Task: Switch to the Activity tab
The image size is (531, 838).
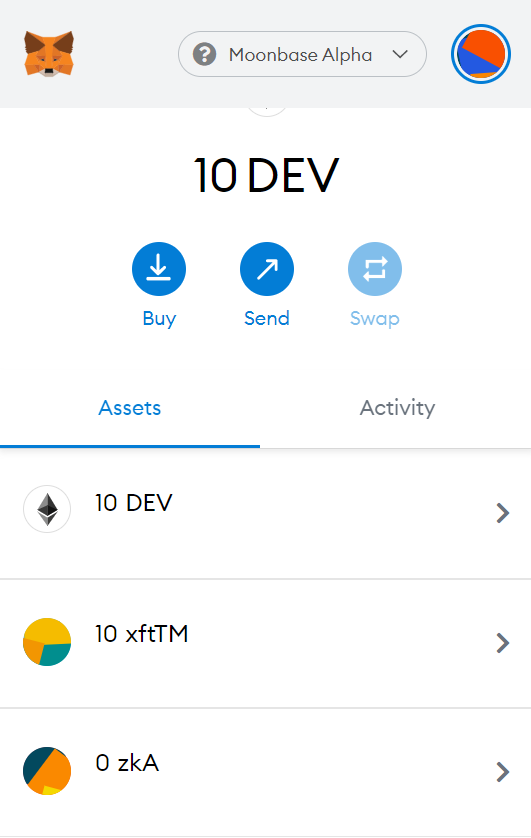Action: pyautogui.click(x=397, y=408)
